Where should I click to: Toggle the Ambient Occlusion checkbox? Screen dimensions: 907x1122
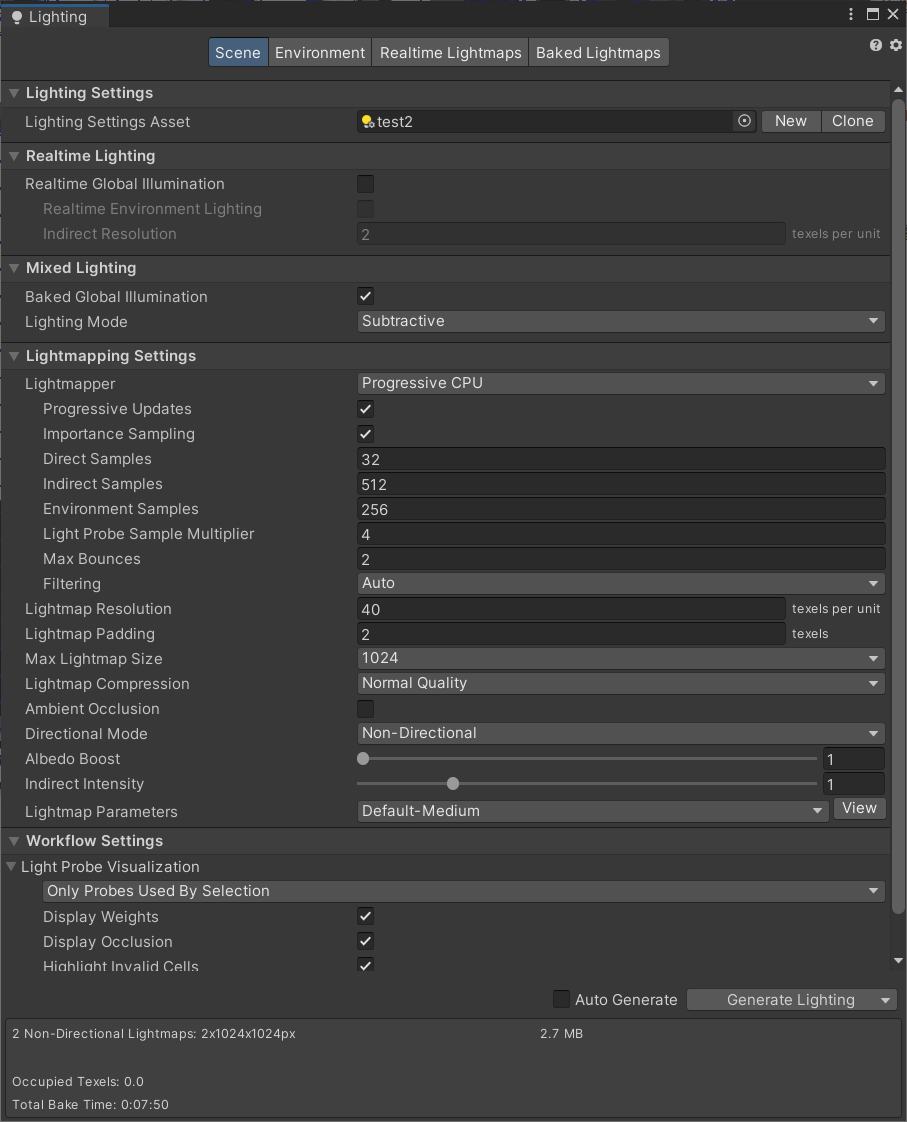pos(365,708)
